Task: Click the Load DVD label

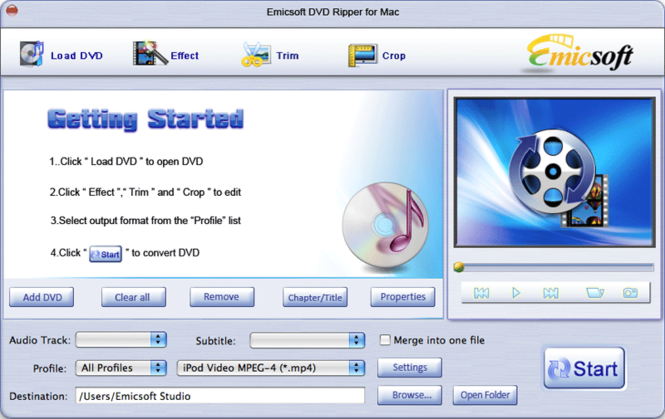Action: [x=77, y=56]
